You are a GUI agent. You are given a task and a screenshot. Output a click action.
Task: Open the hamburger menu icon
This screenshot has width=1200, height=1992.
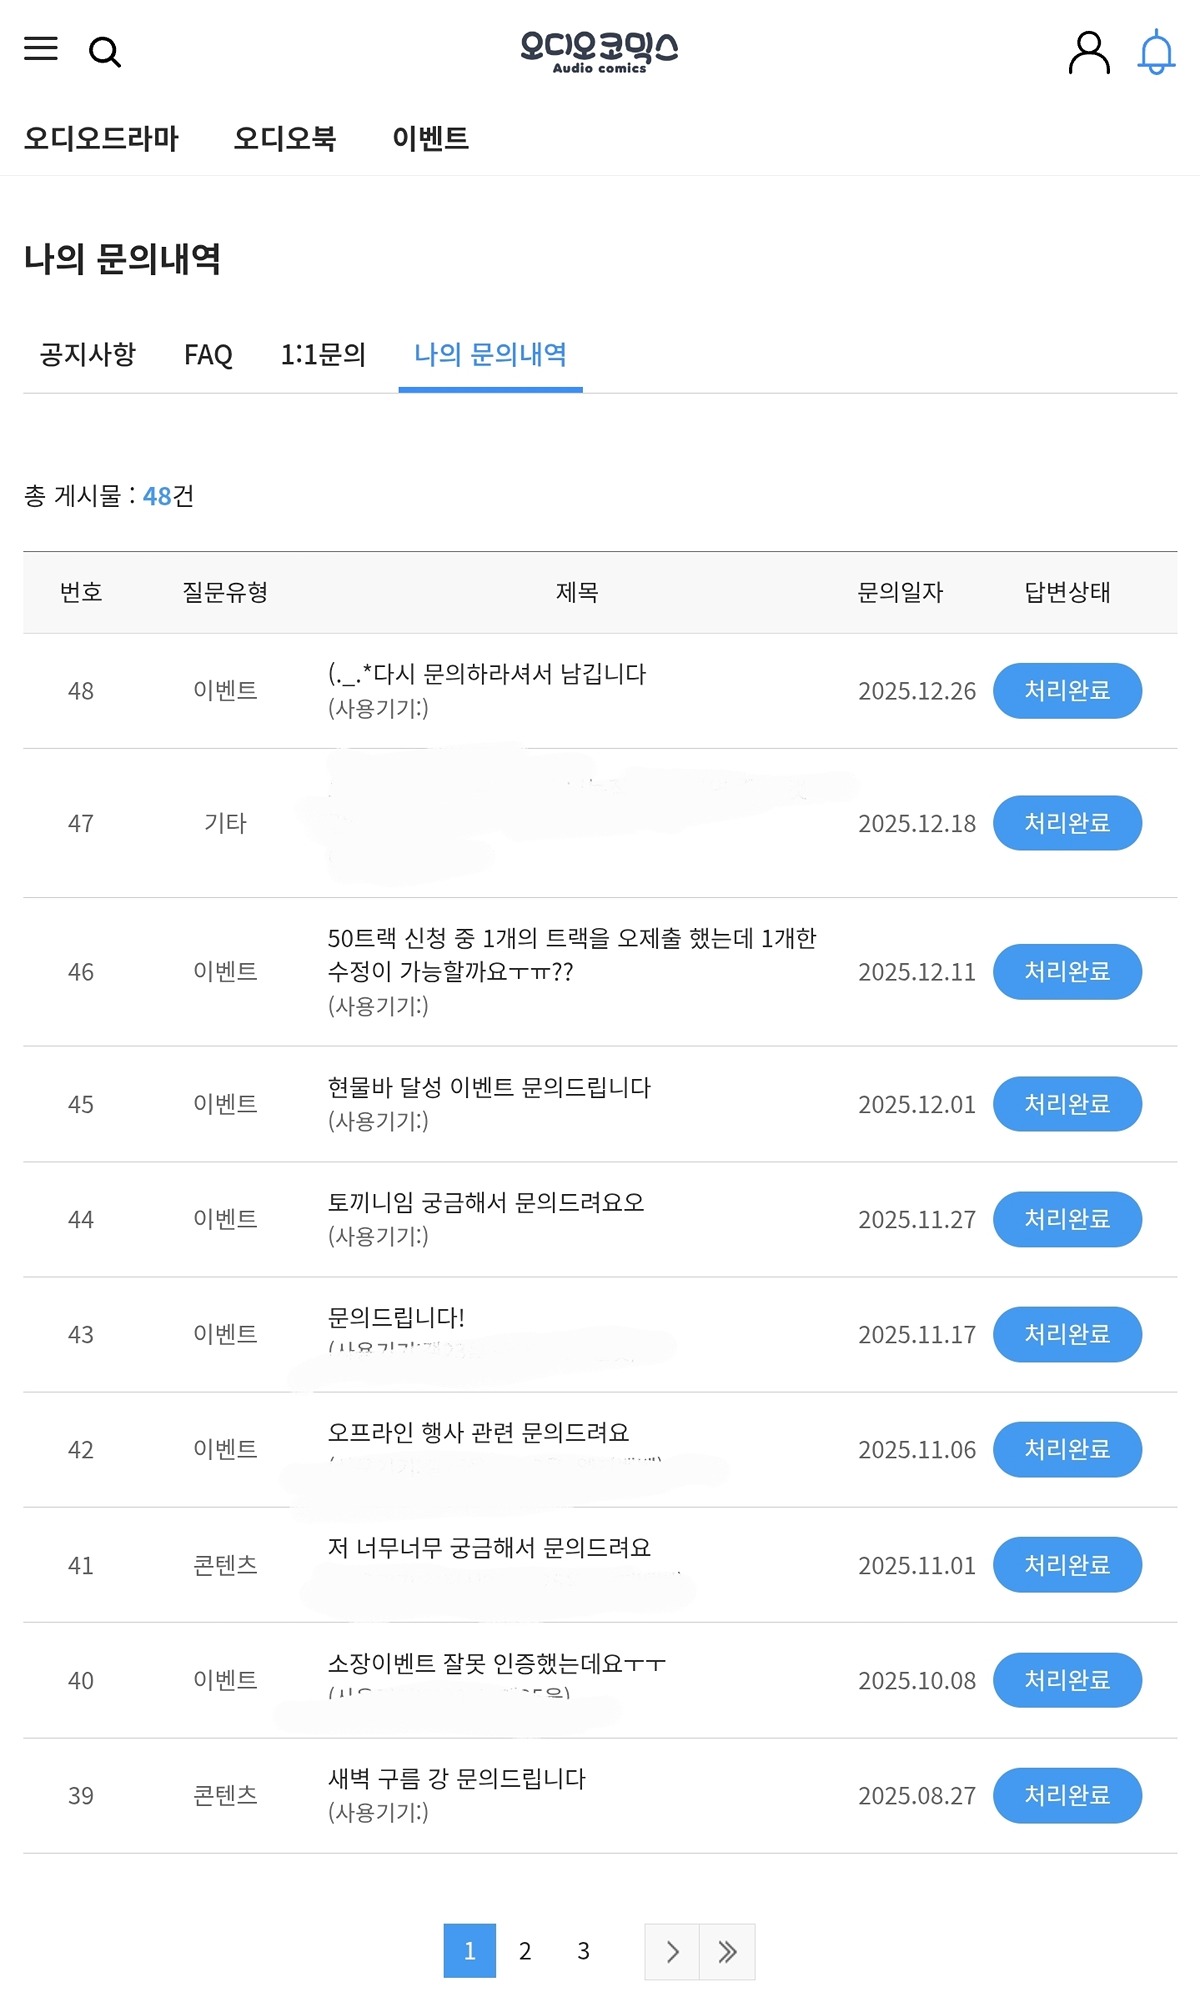[x=41, y=49]
